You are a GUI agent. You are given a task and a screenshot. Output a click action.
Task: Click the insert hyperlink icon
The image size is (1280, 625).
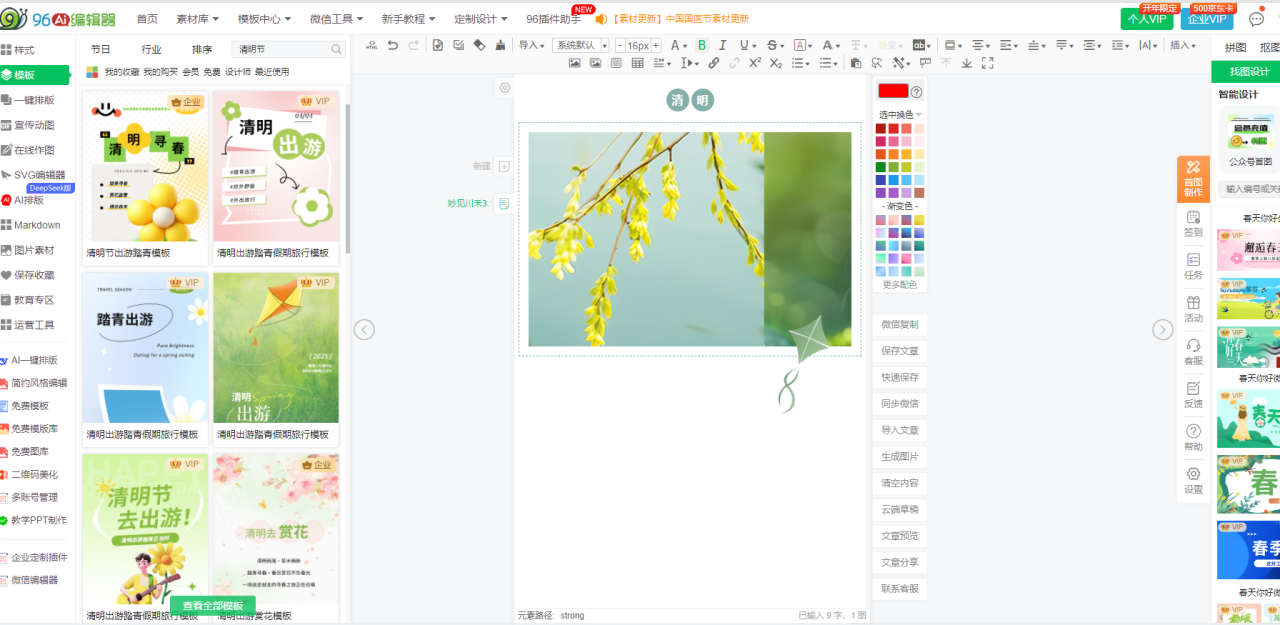[713, 63]
